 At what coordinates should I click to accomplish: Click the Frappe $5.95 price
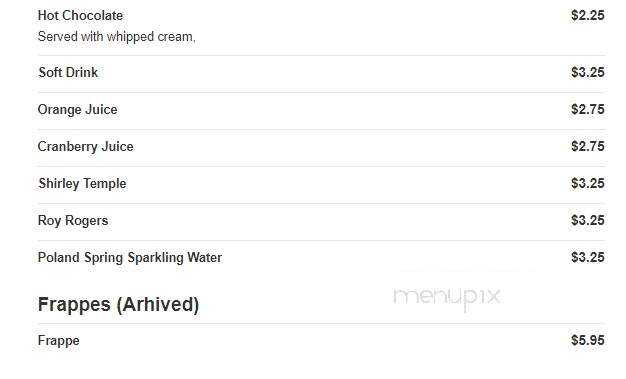pos(588,341)
